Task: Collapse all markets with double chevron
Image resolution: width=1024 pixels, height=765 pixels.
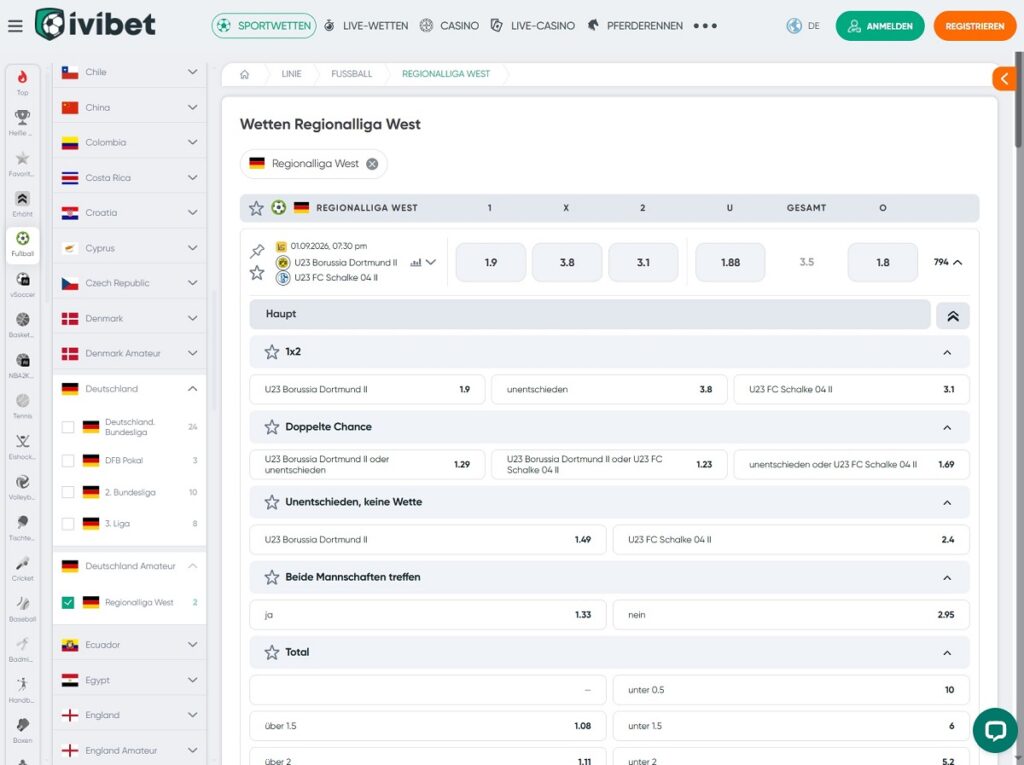Action: click(x=953, y=316)
